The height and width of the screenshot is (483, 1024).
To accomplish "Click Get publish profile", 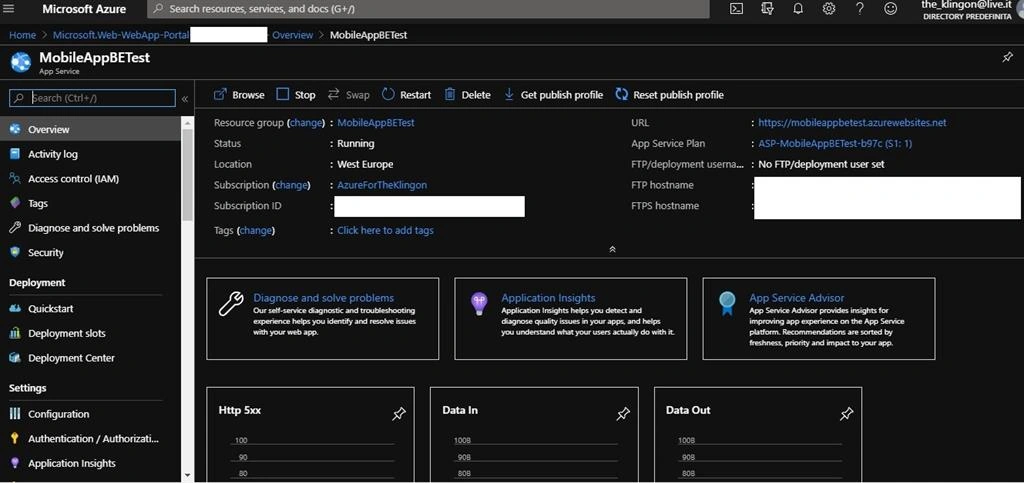I will 553,95.
